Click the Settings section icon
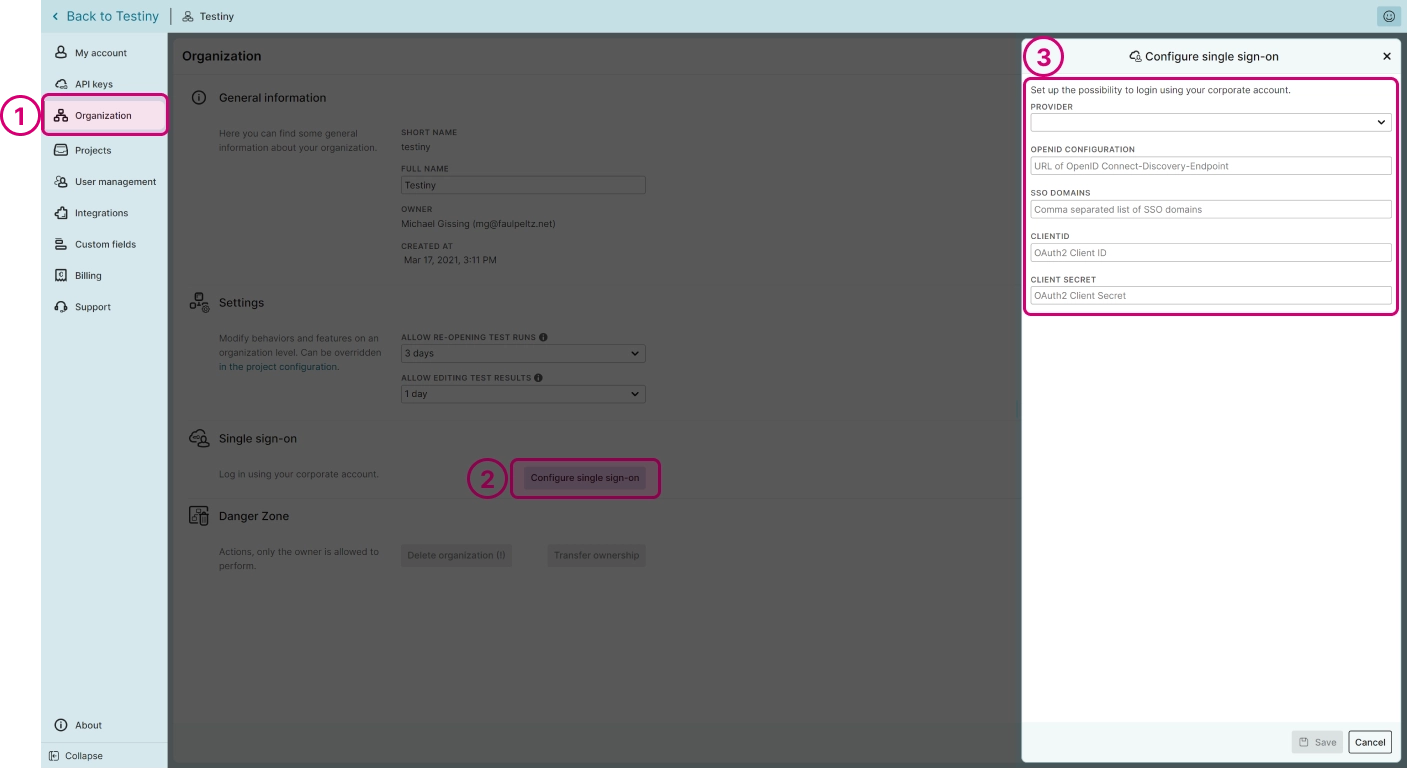Image resolution: width=1407 pixels, height=769 pixels. (199, 302)
